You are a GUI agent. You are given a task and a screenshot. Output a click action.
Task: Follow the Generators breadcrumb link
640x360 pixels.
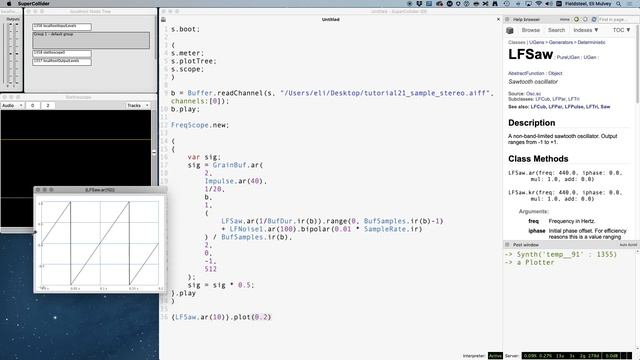(x=561, y=42)
